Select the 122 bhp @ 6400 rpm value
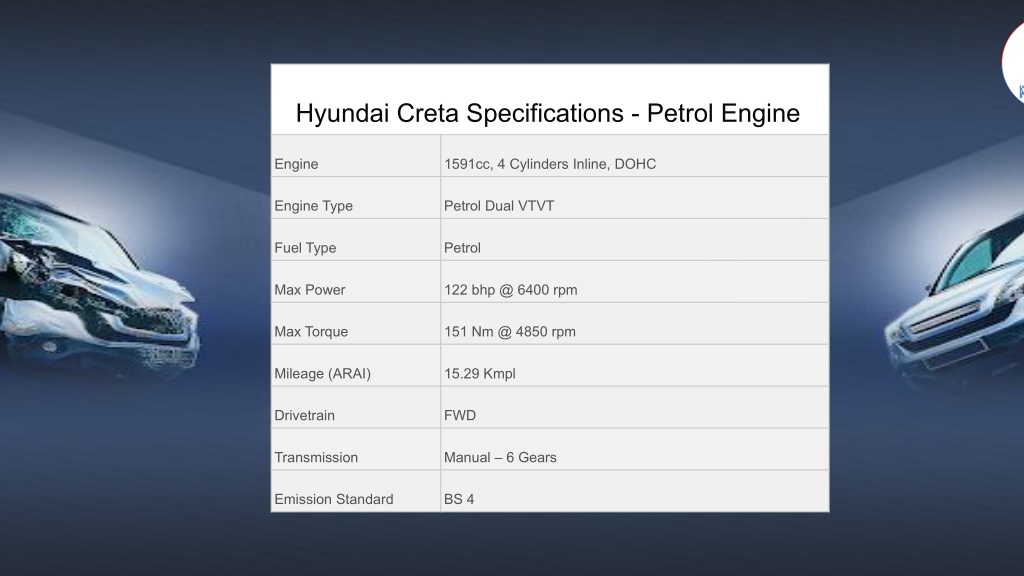 (511, 289)
